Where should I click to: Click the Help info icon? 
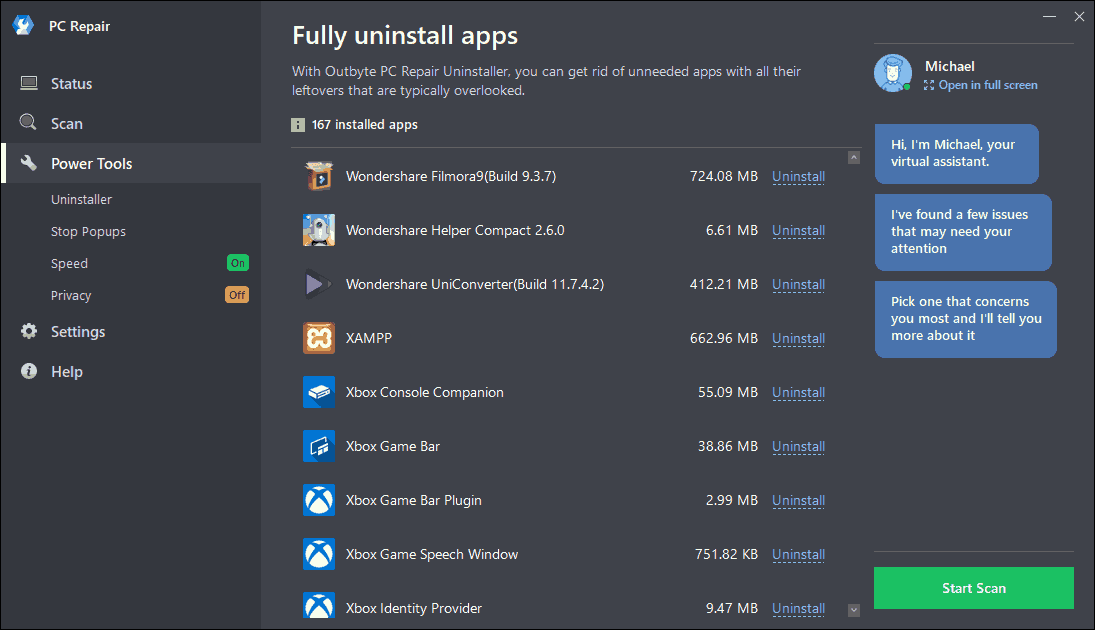point(29,371)
